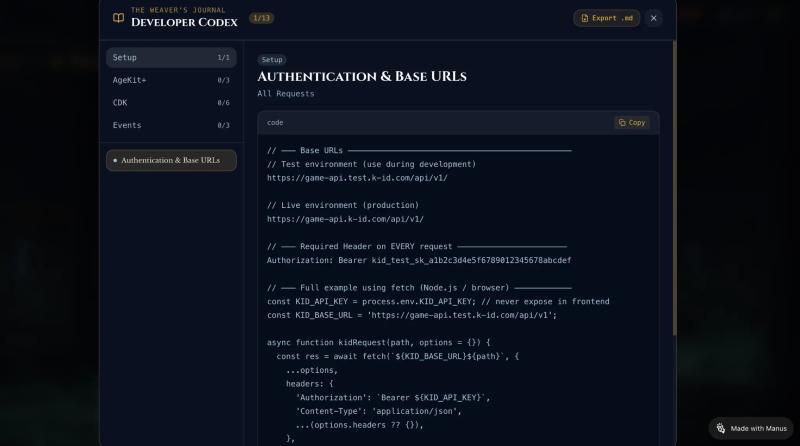Close the Developer Codex dialog

pos(654,18)
